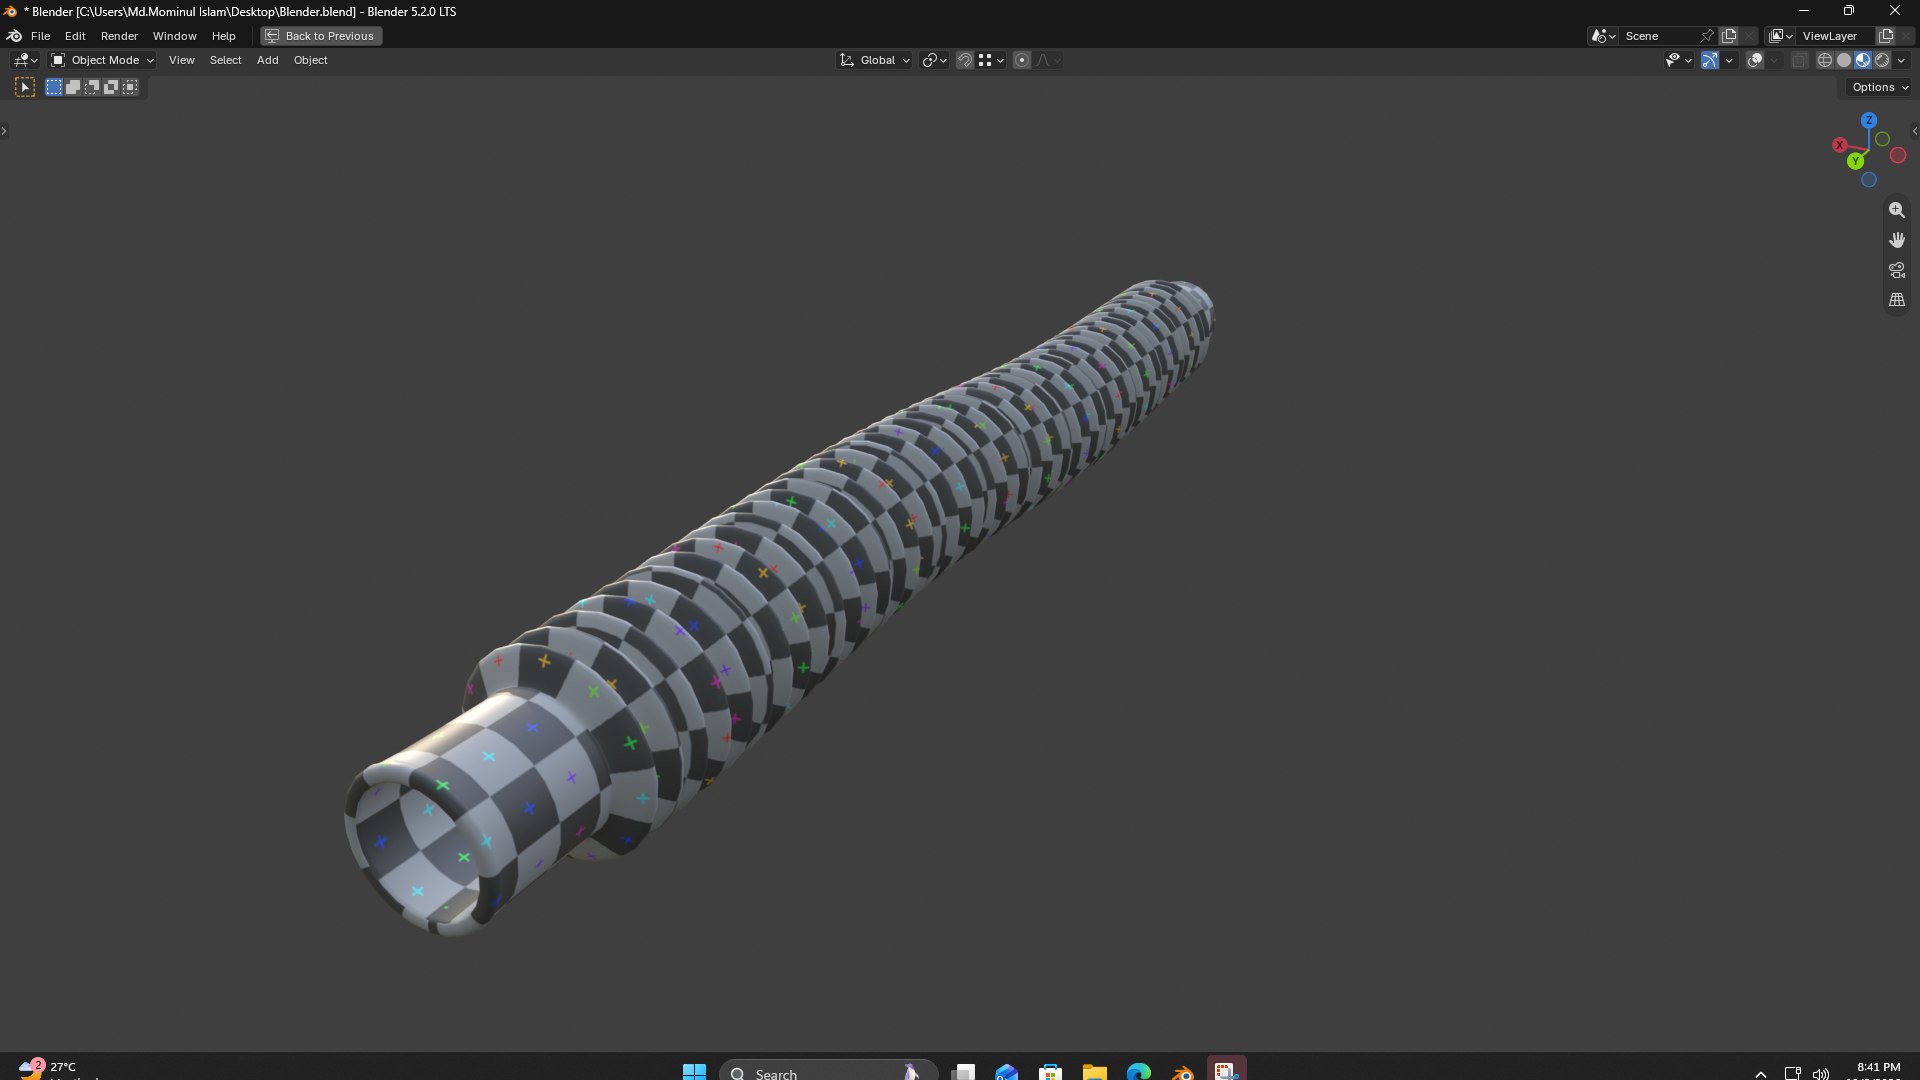Viewport: 1920px width, 1080px height.
Task: Open viewport shading options dropdown arrow
Action: (x=1902, y=60)
